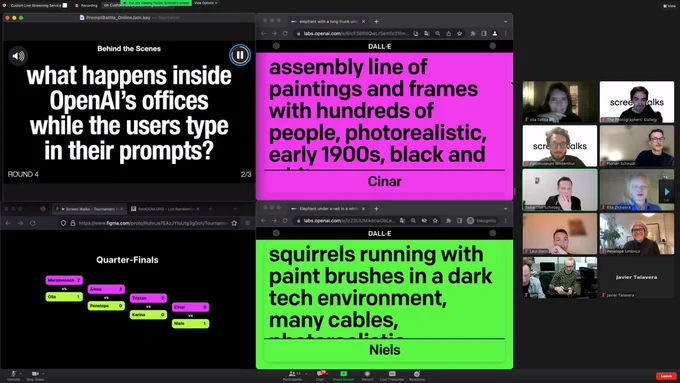This screenshot has width=680, height=383.
Task: Open new tab in the Firefox window
Action: pos(210,209)
